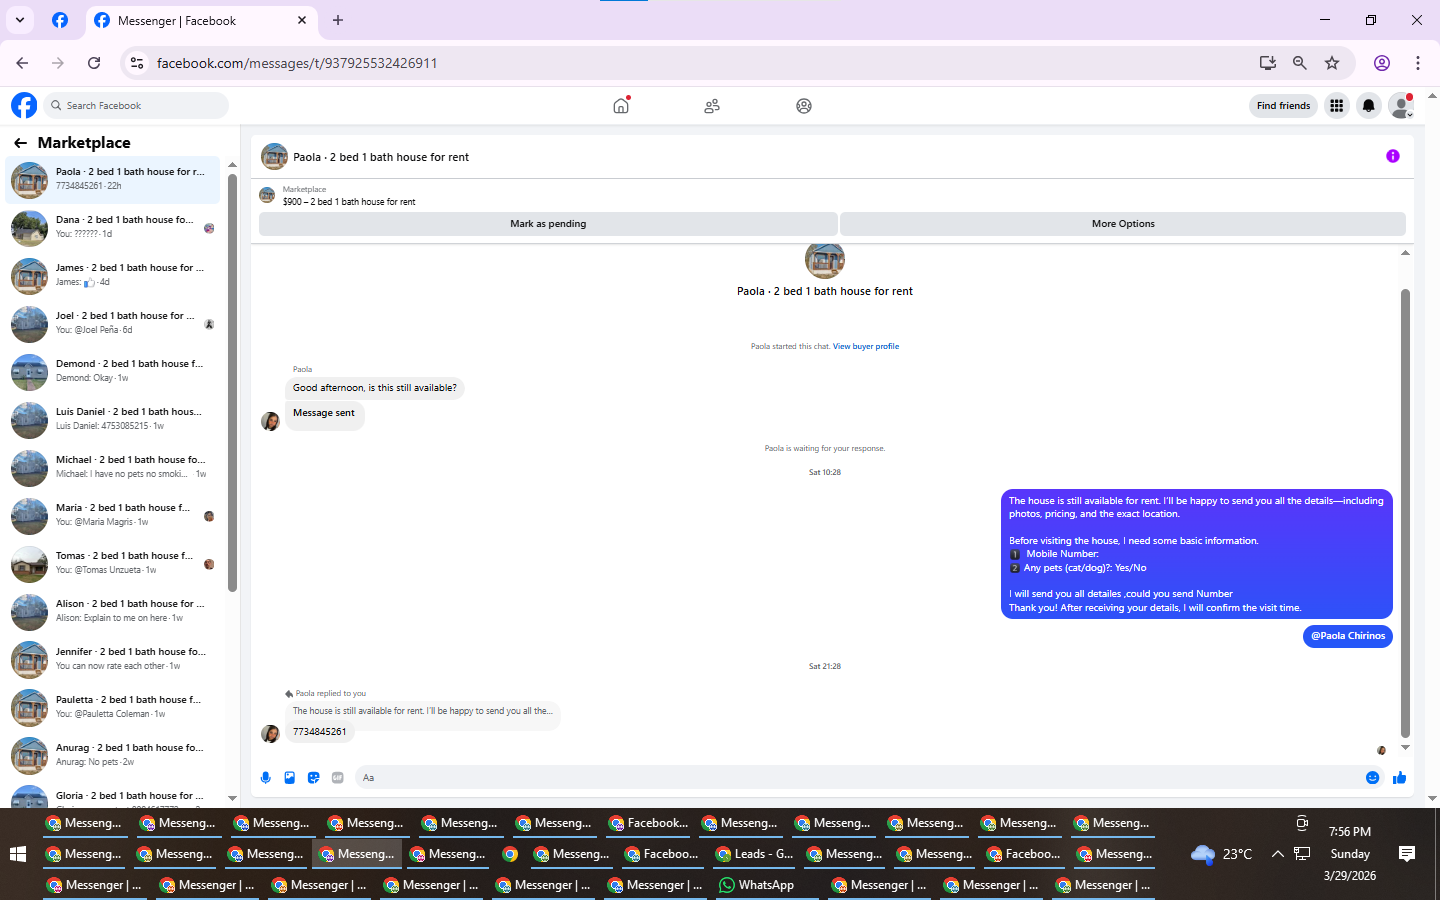Open the Facebook menu grid icon
The image size is (1440, 900).
pos(1336,105)
